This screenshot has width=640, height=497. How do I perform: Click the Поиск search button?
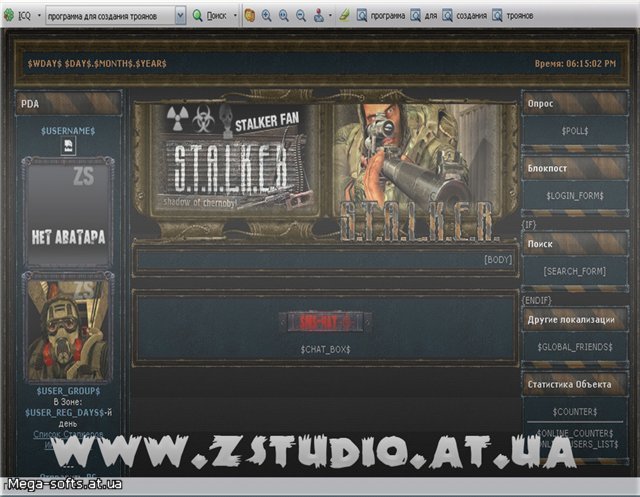(209, 16)
